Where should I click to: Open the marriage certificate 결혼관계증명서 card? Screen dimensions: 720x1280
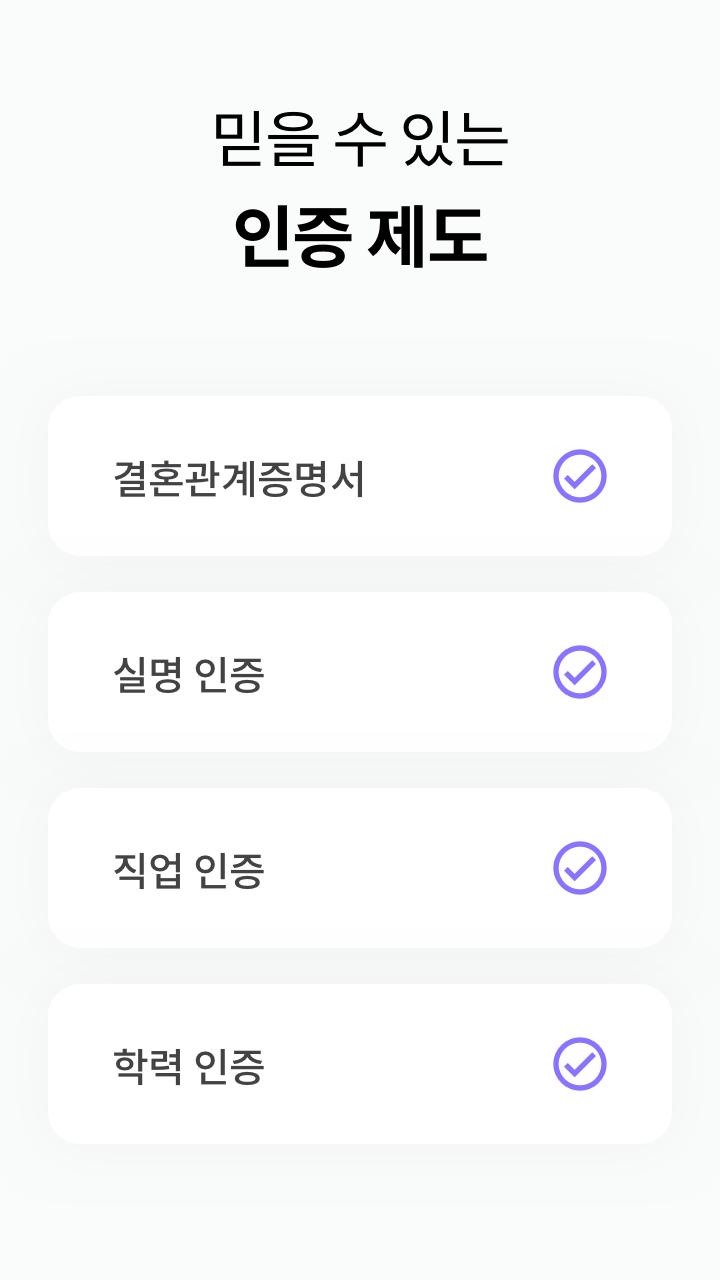(360, 476)
